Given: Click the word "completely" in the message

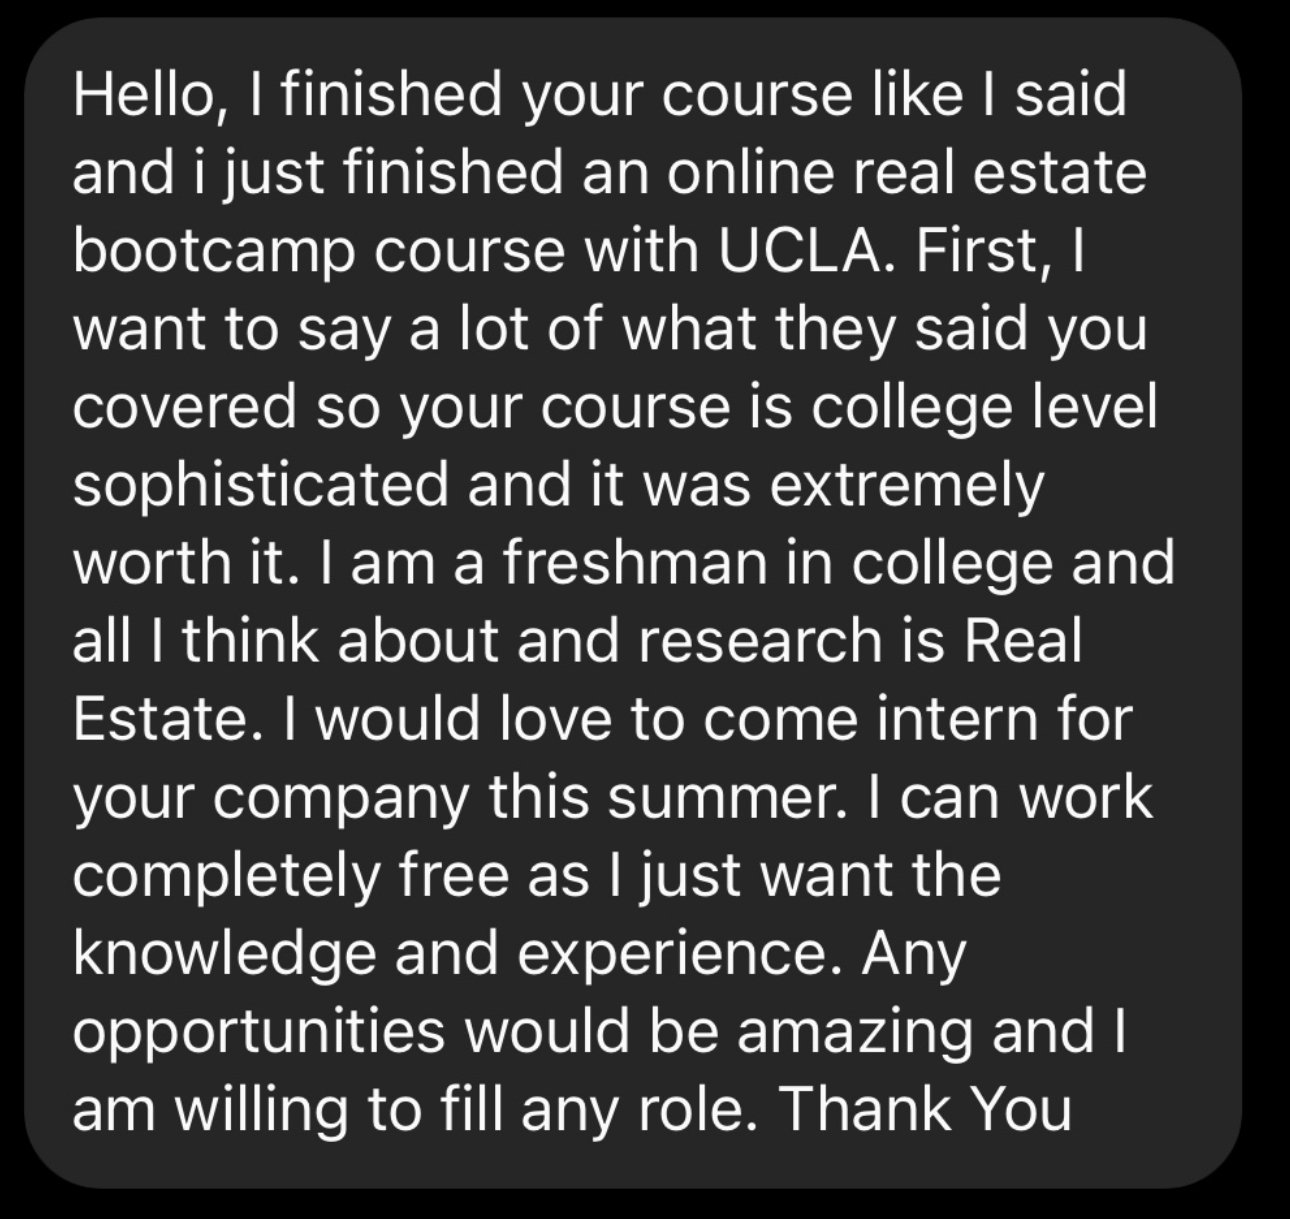Looking at the screenshot, I should [227, 876].
